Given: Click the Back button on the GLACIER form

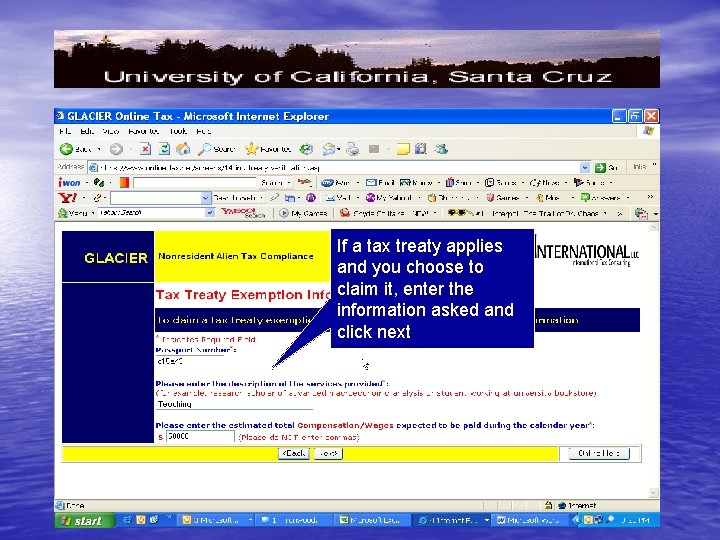Looking at the screenshot, I should 294,454.
